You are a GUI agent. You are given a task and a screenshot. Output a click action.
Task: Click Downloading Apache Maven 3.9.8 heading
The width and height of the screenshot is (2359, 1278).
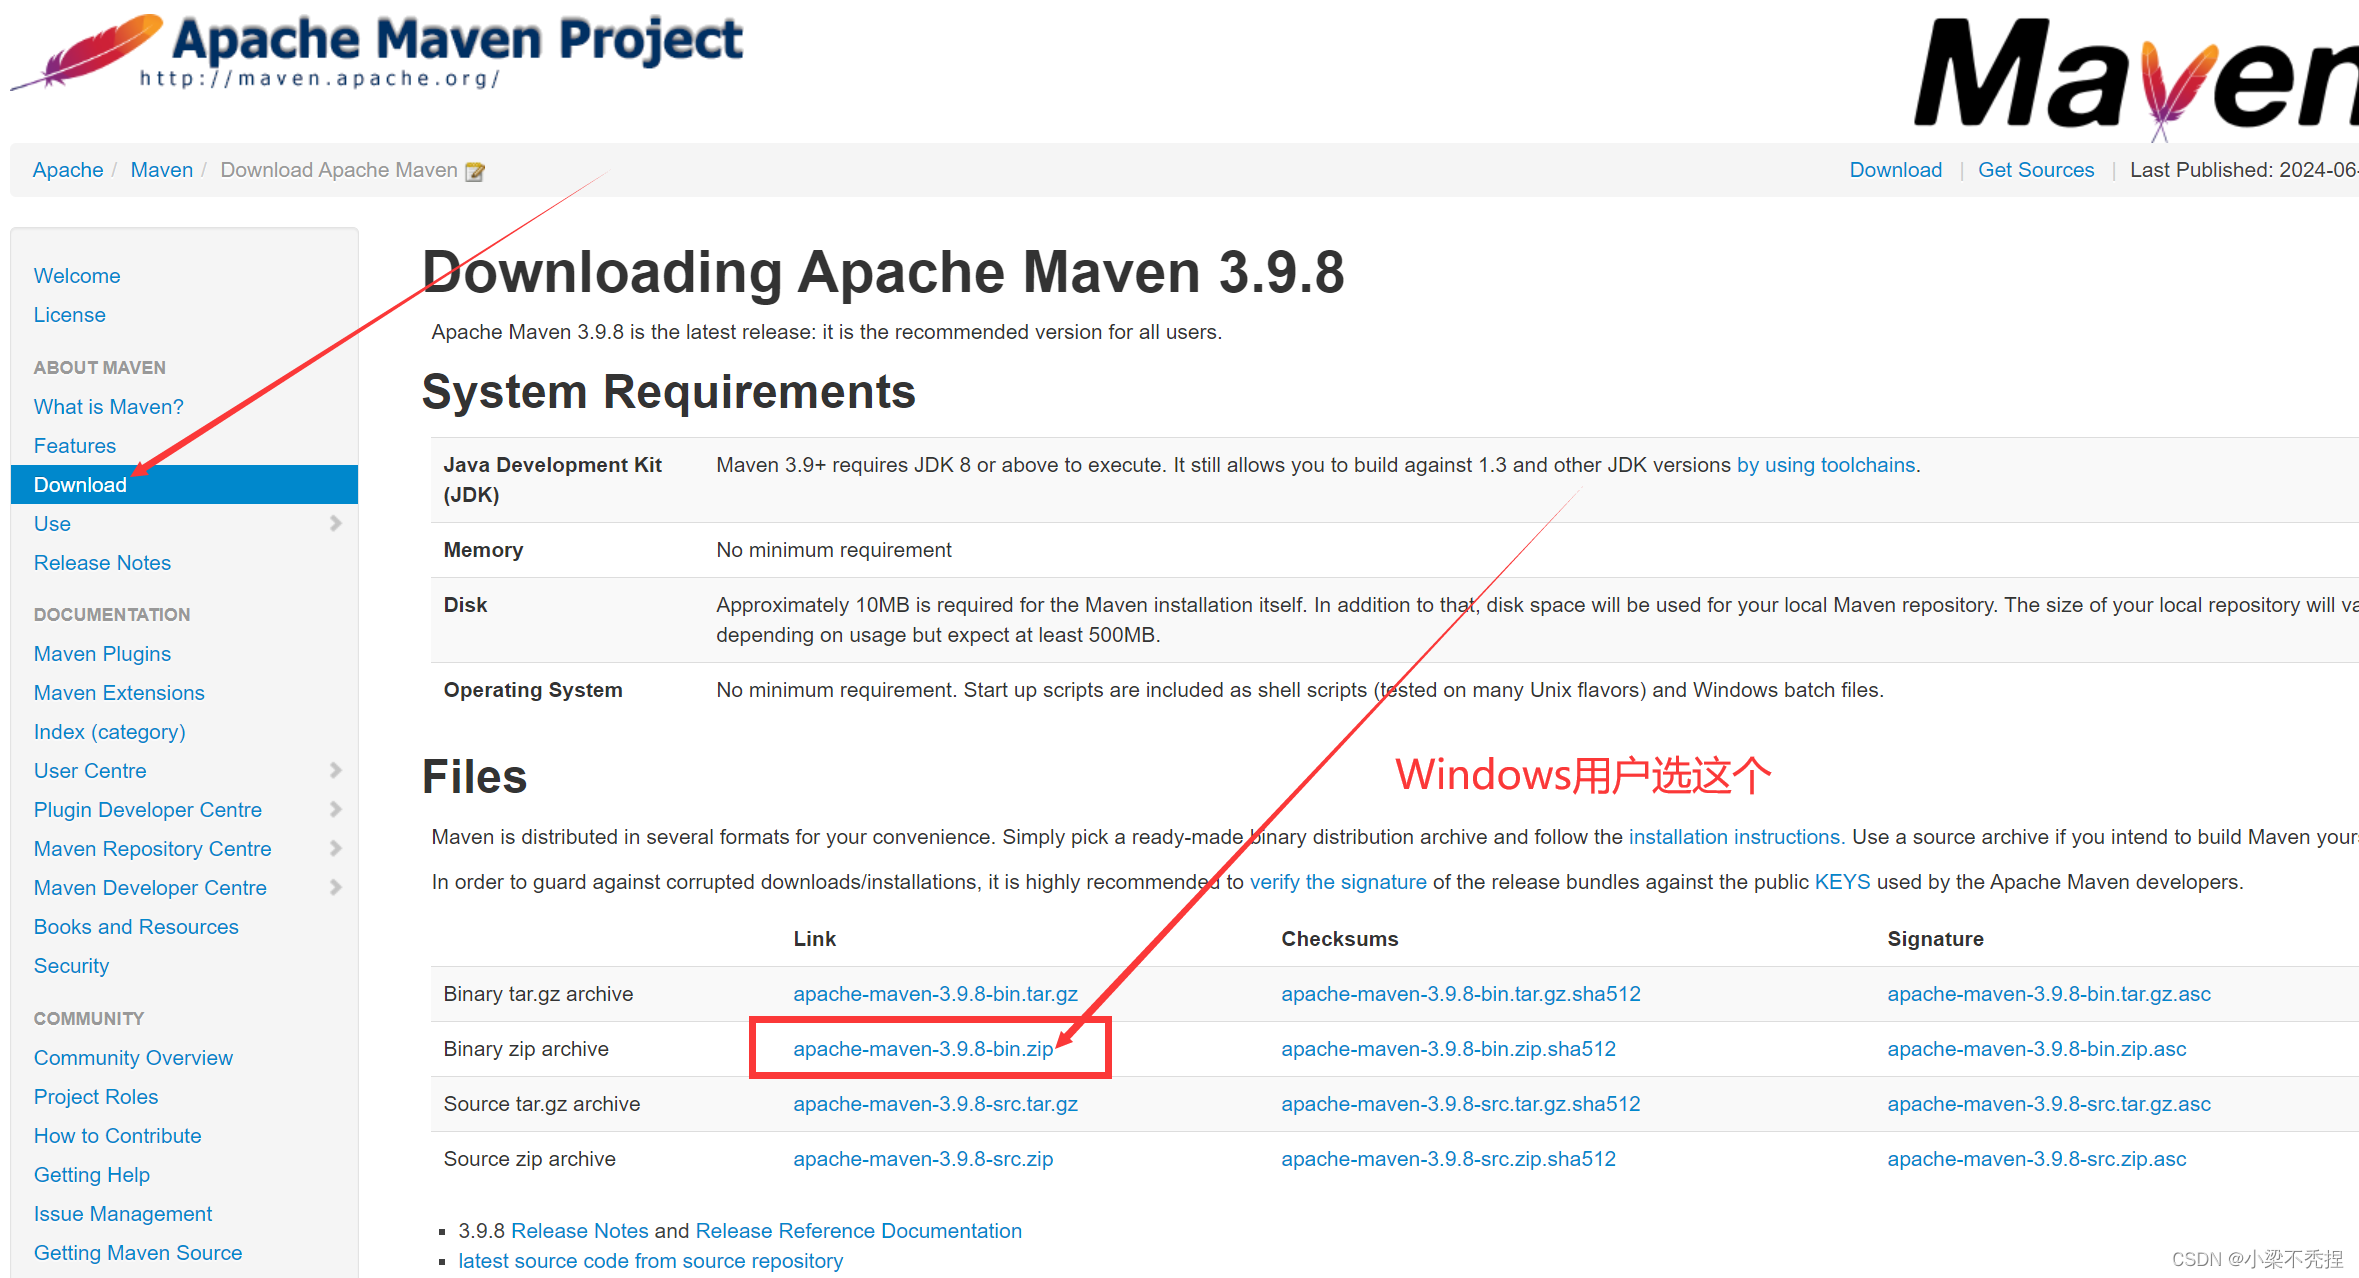pos(883,272)
